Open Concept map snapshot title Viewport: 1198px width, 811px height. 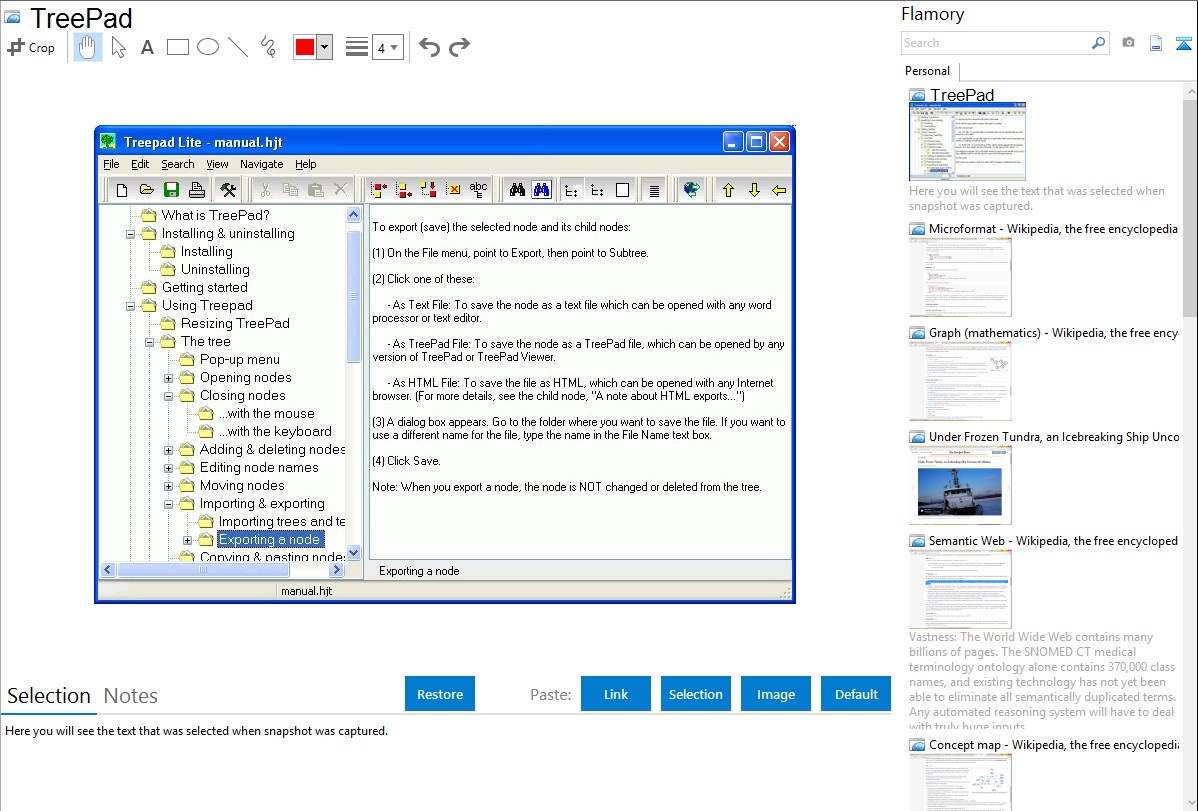click(1053, 744)
